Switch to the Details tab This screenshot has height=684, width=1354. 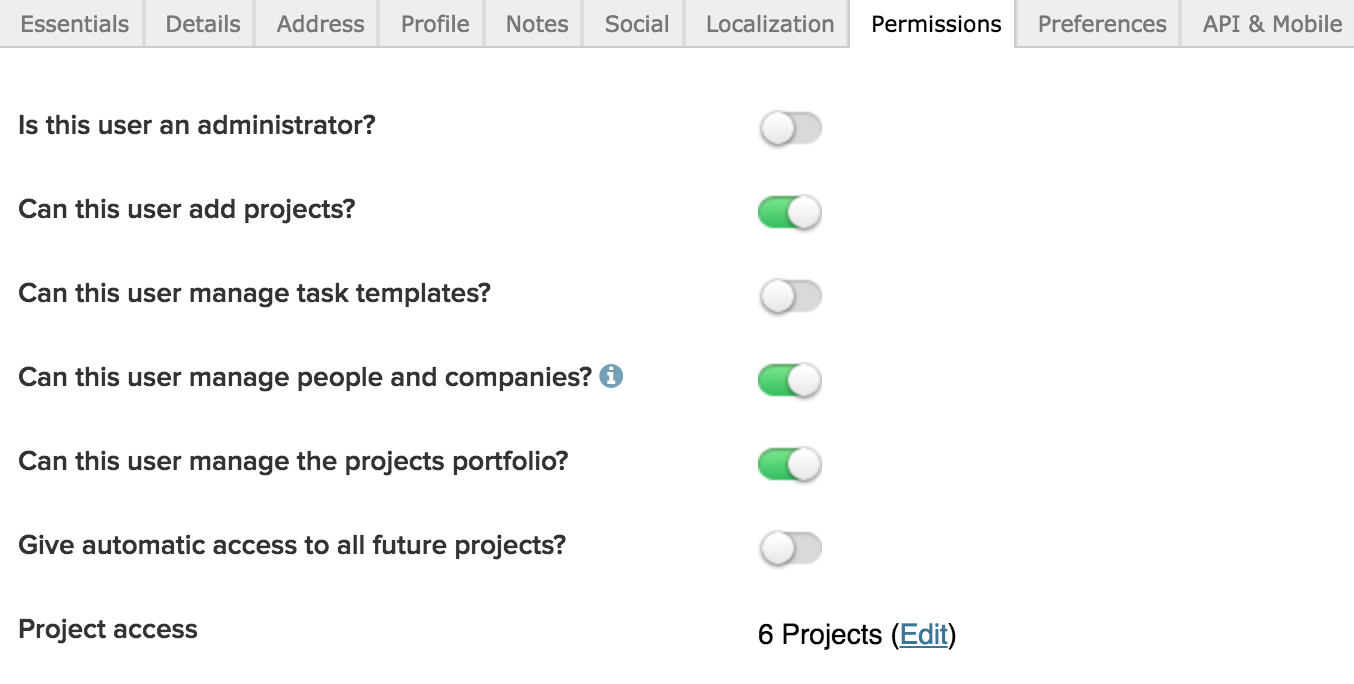click(x=203, y=24)
